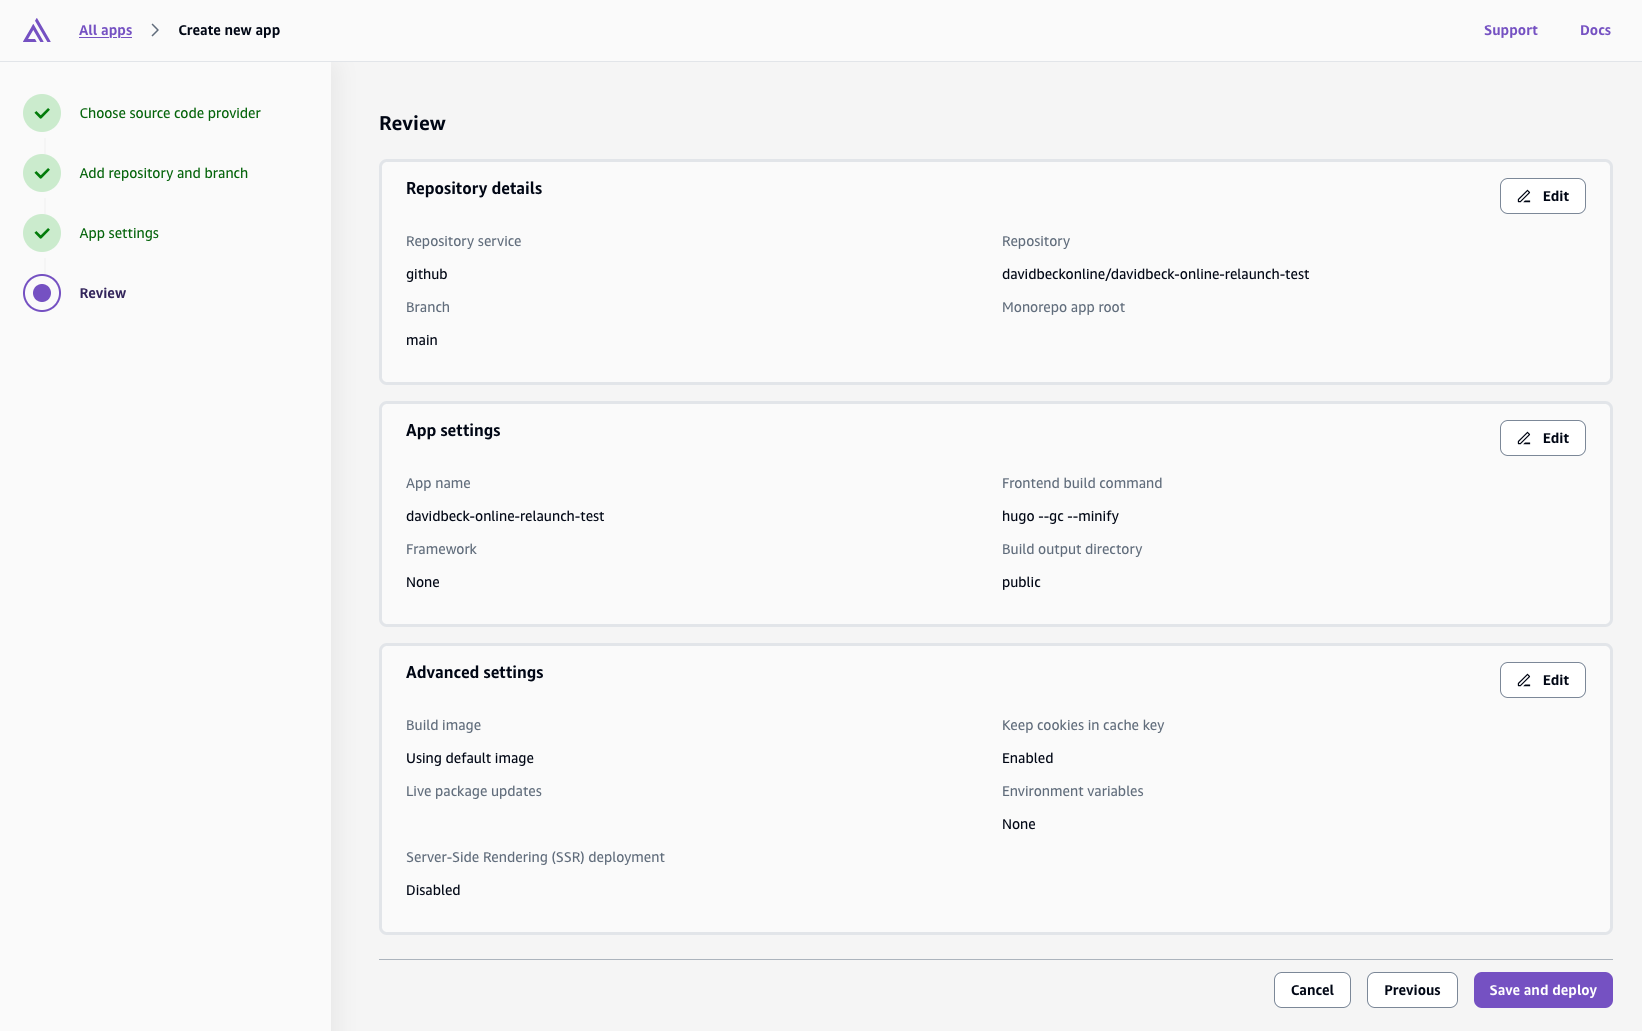Click the Keep cookies in cache key Enabled value

tap(1028, 758)
